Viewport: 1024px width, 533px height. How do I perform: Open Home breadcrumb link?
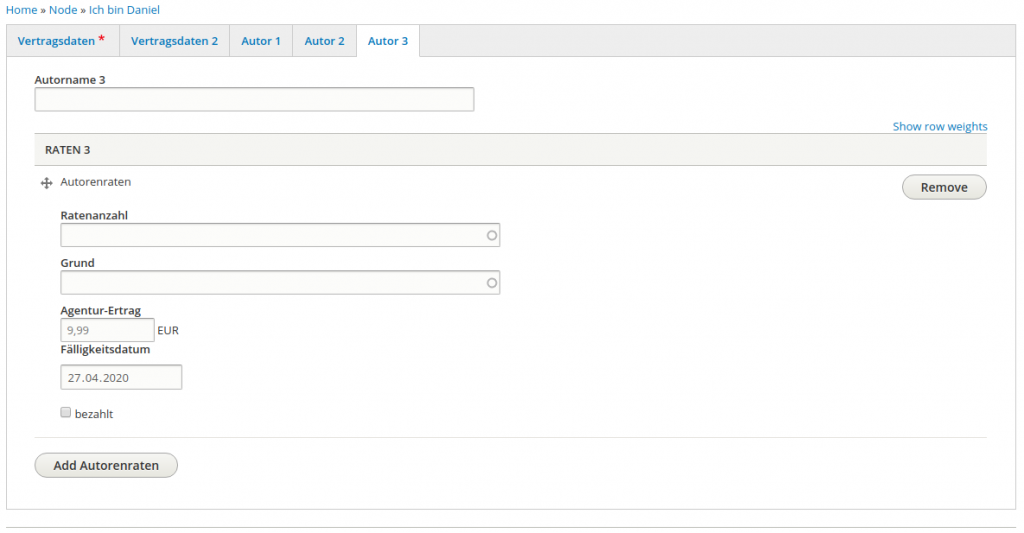coord(22,10)
